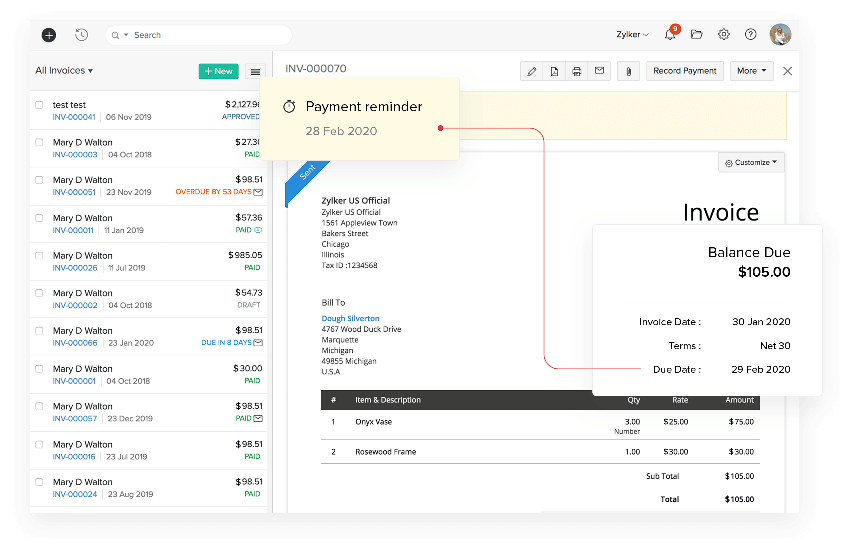The height and width of the screenshot is (552, 852).
Task: Expand the All Invoices filter dropdown
Action: coord(64,71)
